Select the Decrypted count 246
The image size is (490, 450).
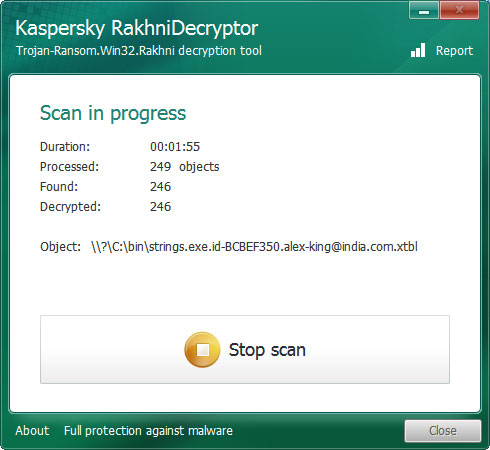(160, 207)
